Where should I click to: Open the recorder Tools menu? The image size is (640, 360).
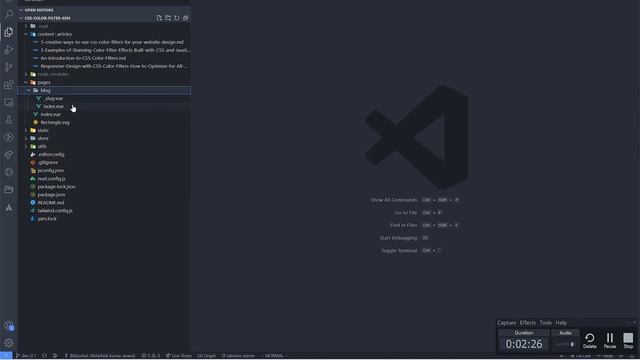coord(546,323)
